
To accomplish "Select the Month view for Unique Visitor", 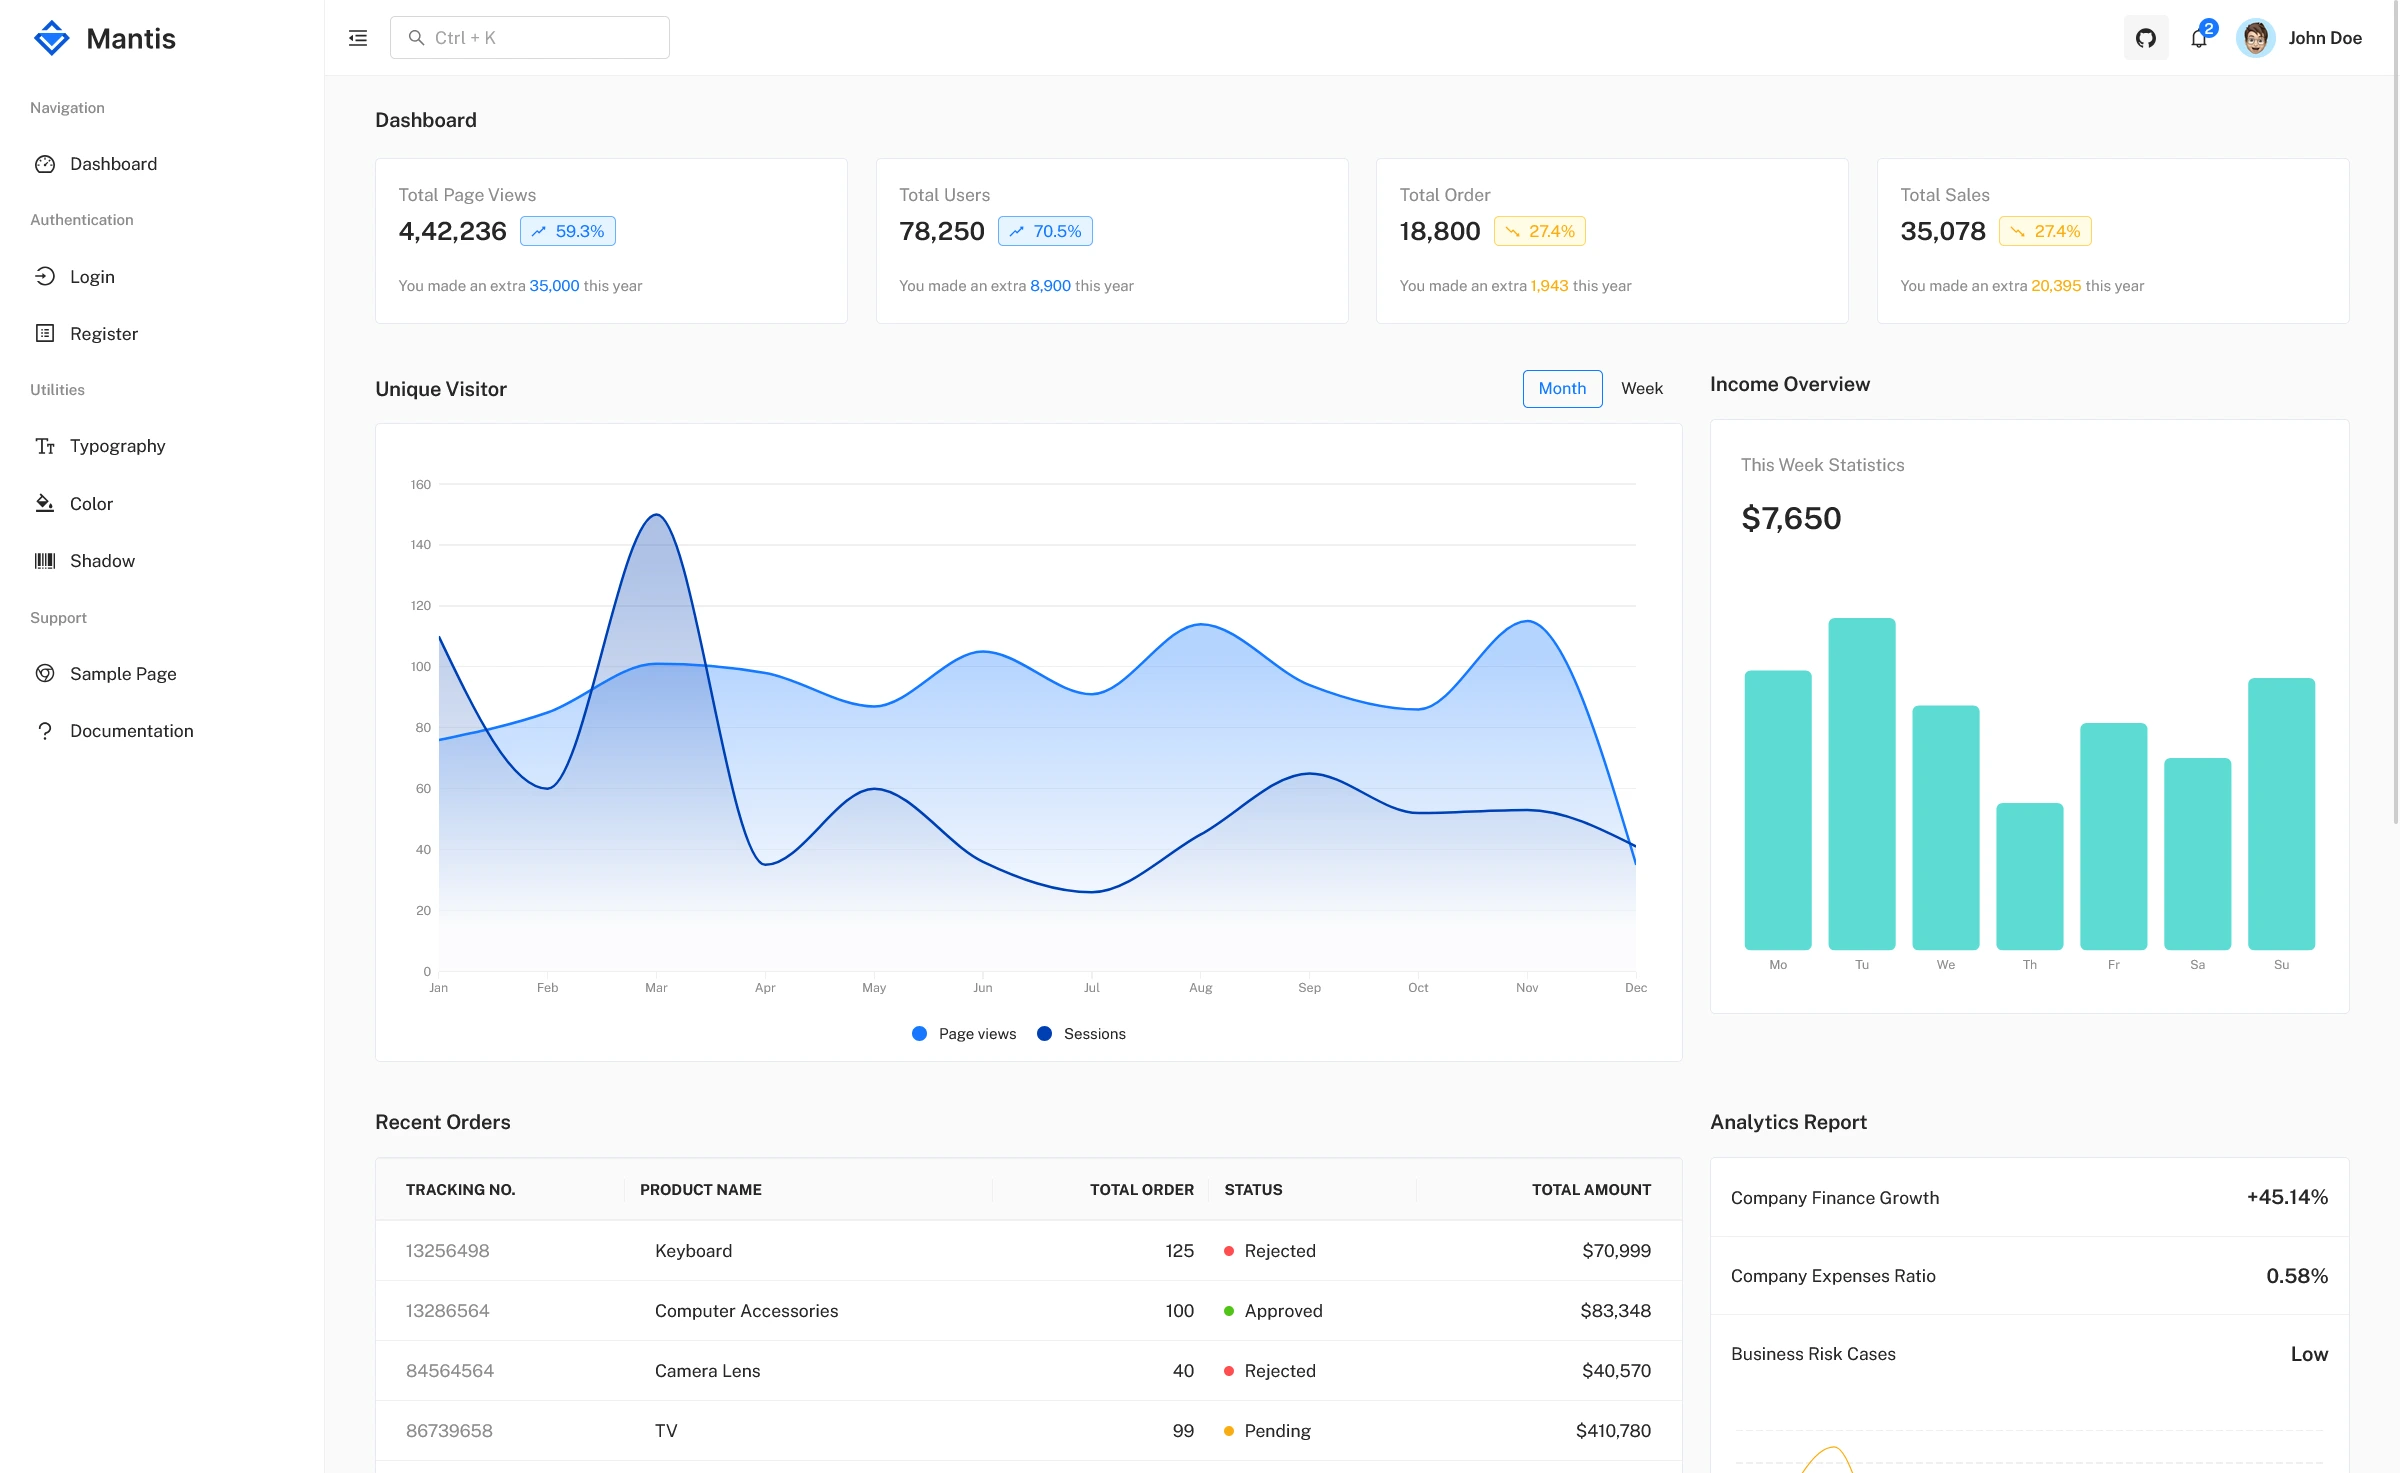I will (x=1561, y=388).
